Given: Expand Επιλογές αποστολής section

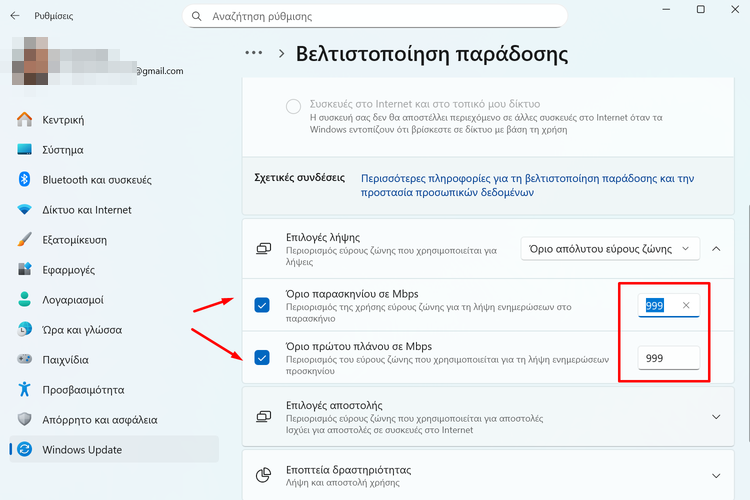Looking at the screenshot, I should (716, 416).
